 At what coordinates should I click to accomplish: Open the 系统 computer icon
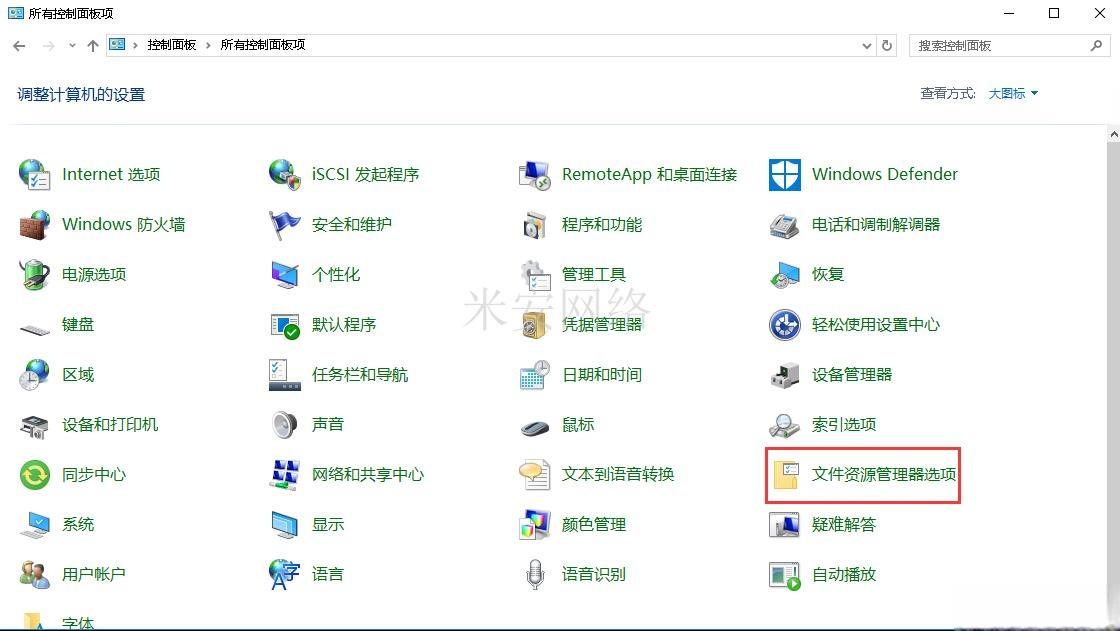click(34, 525)
